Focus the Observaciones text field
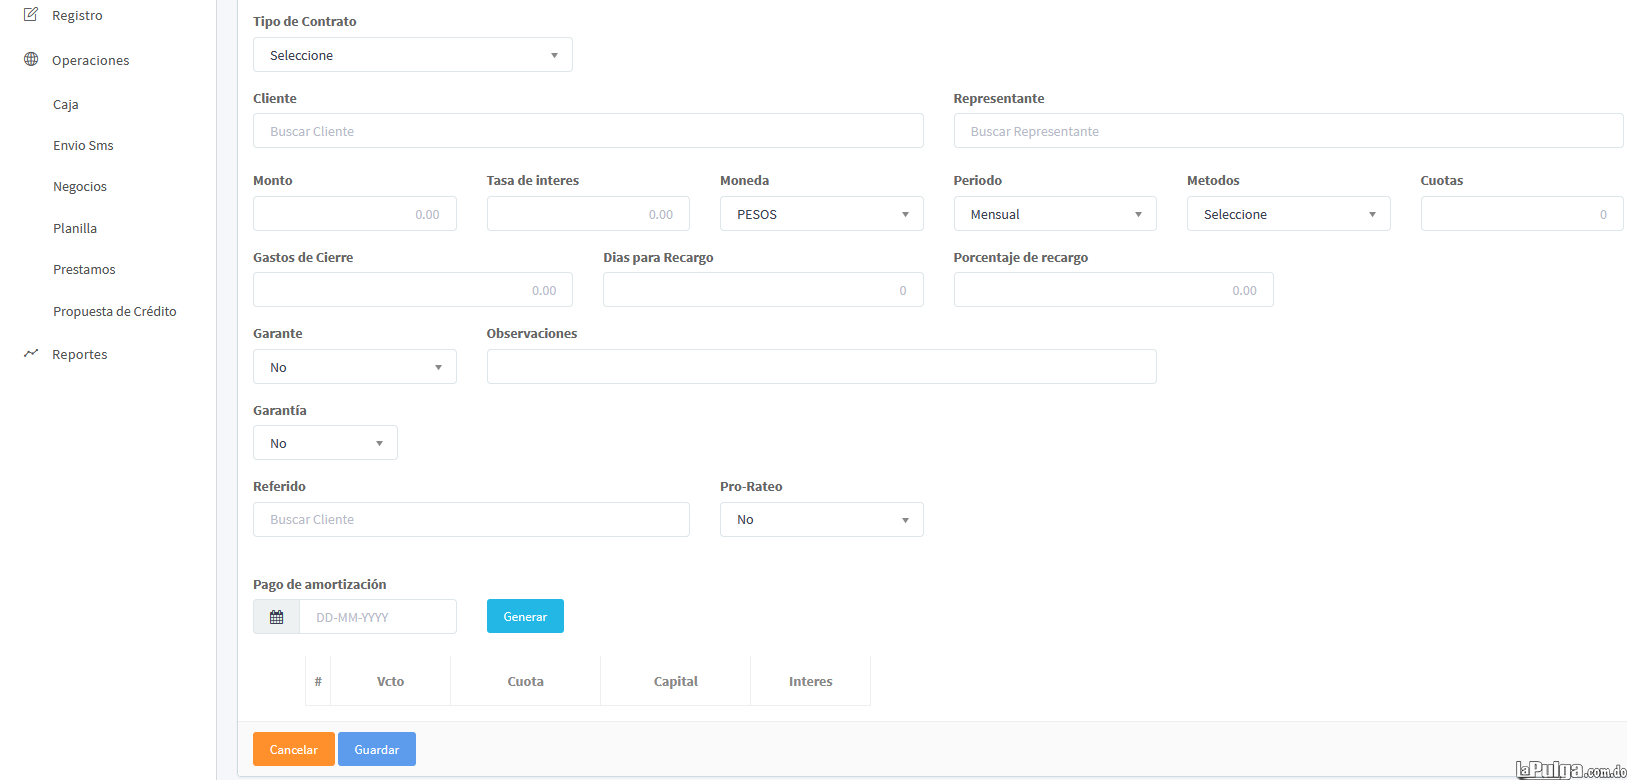The width and height of the screenshot is (1627, 780). click(x=822, y=367)
